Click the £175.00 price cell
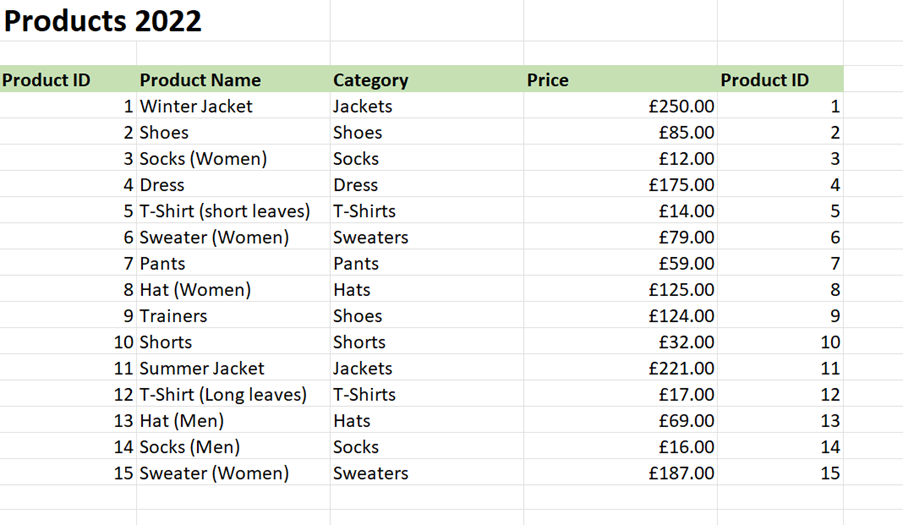Image resolution: width=903 pixels, height=525 pixels. (620, 185)
